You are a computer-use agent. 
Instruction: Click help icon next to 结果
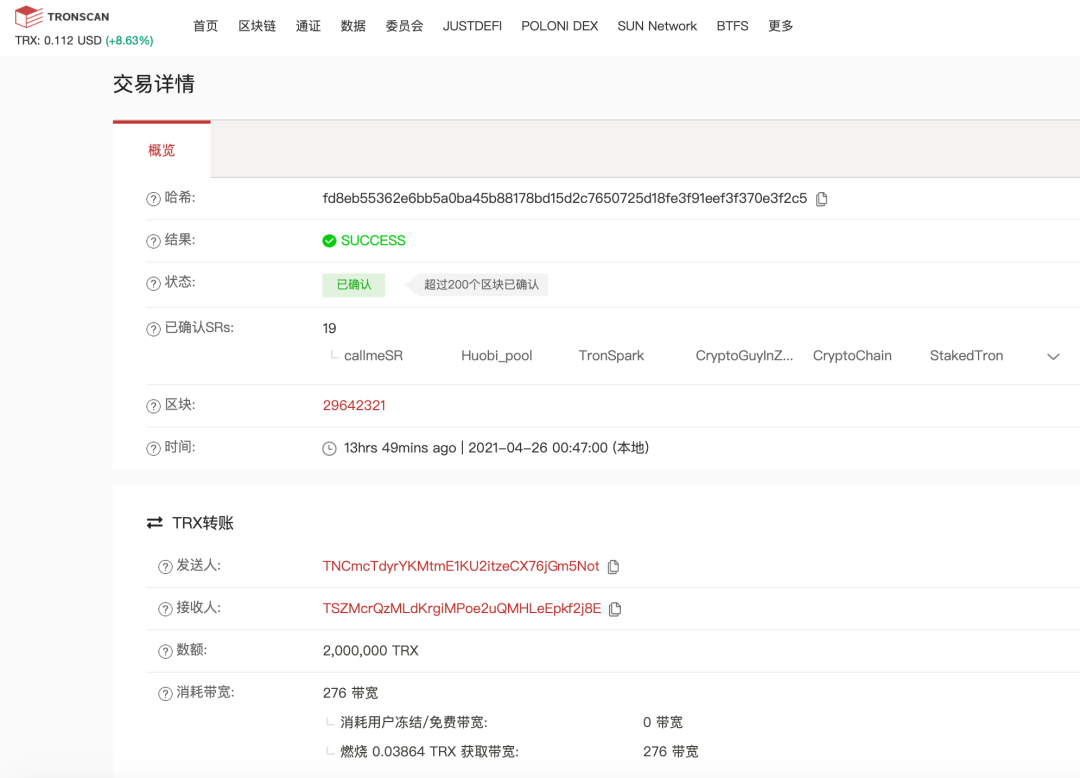pyautogui.click(x=153, y=241)
